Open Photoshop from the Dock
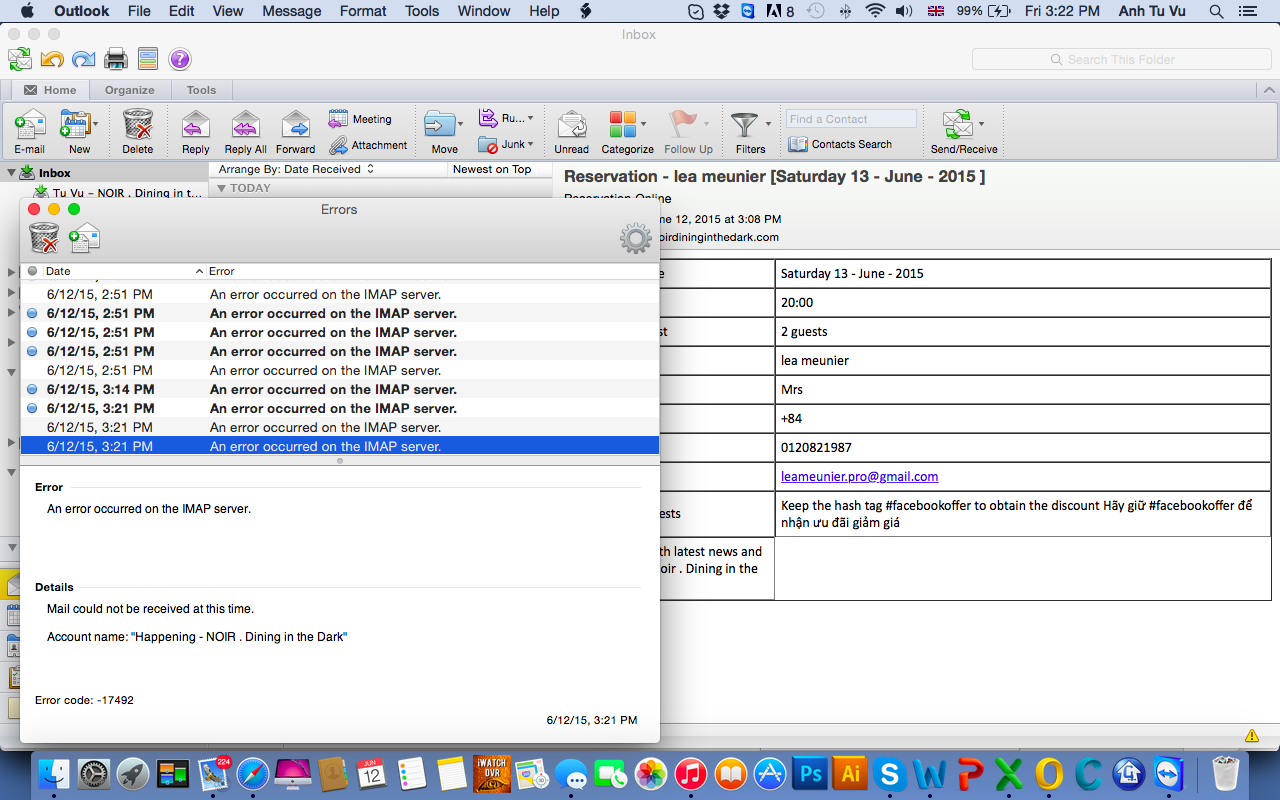The image size is (1280, 800). [810, 773]
